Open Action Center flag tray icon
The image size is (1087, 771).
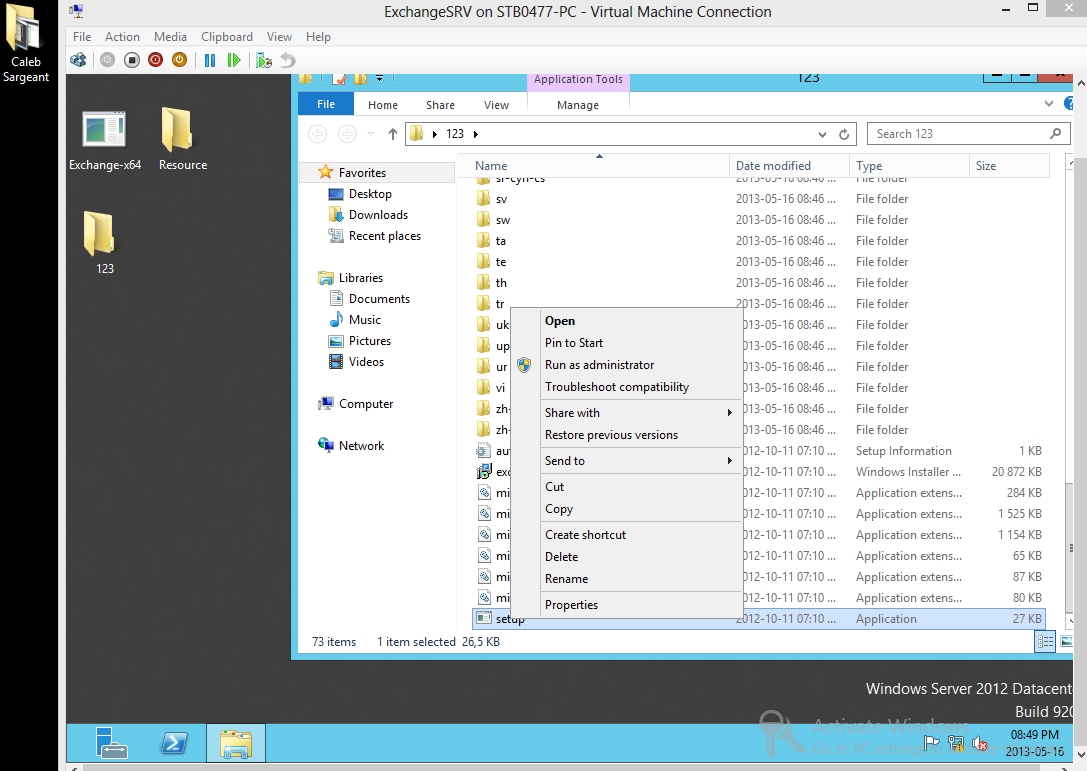pyautogui.click(x=932, y=744)
